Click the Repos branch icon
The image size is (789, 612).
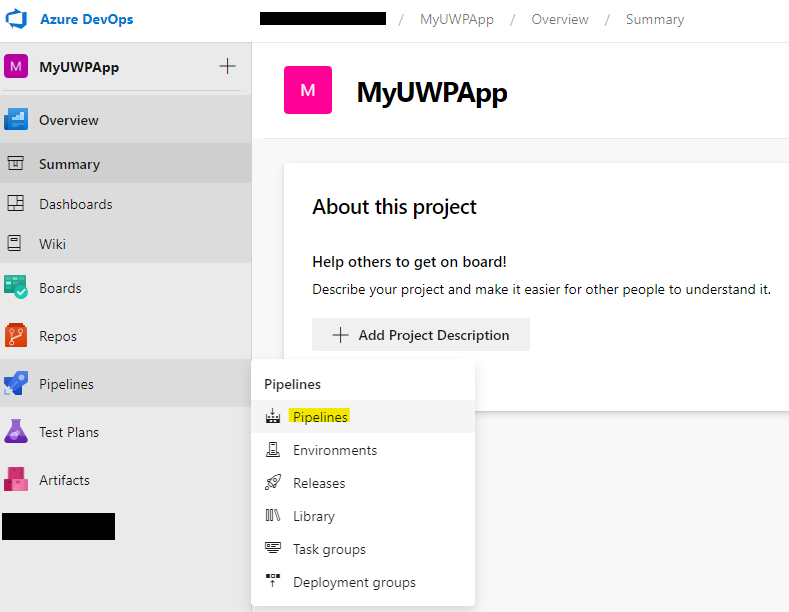16,335
